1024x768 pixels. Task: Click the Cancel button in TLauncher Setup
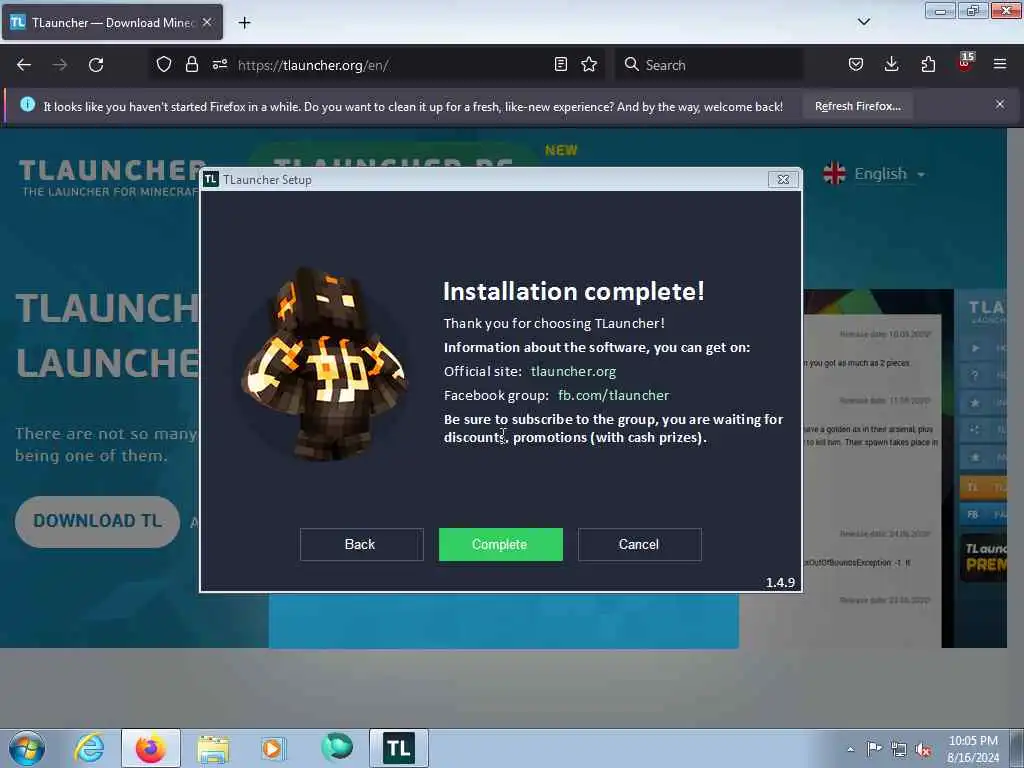[639, 544]
